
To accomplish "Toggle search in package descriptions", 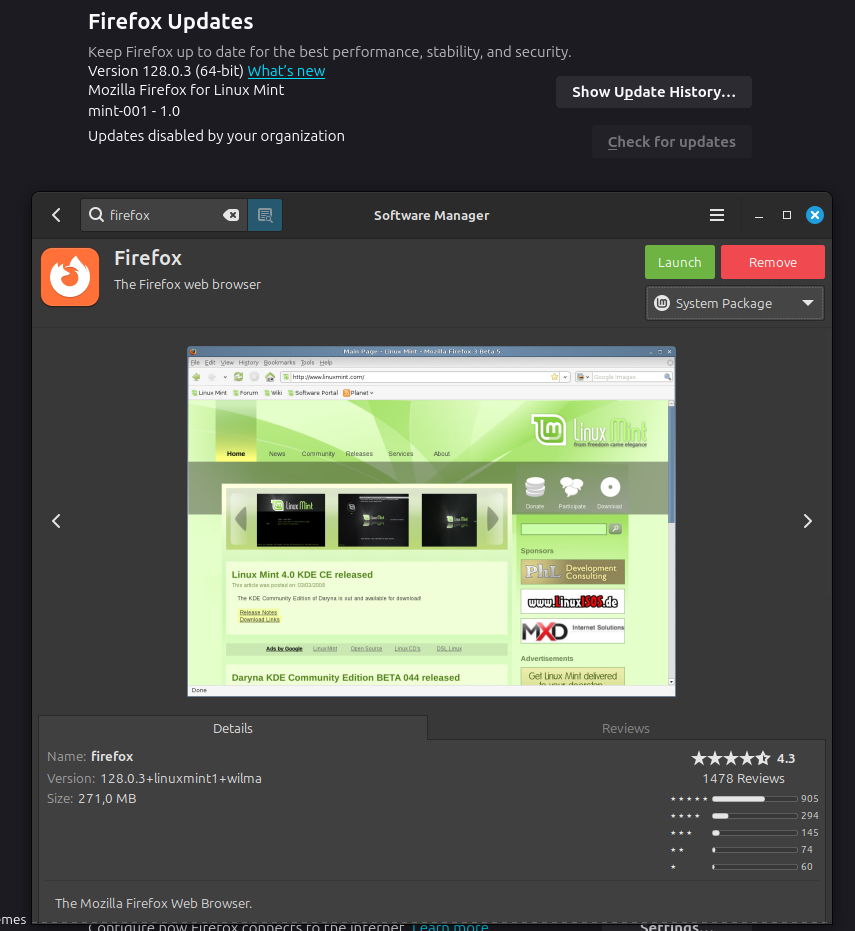I will coord(265,215).
